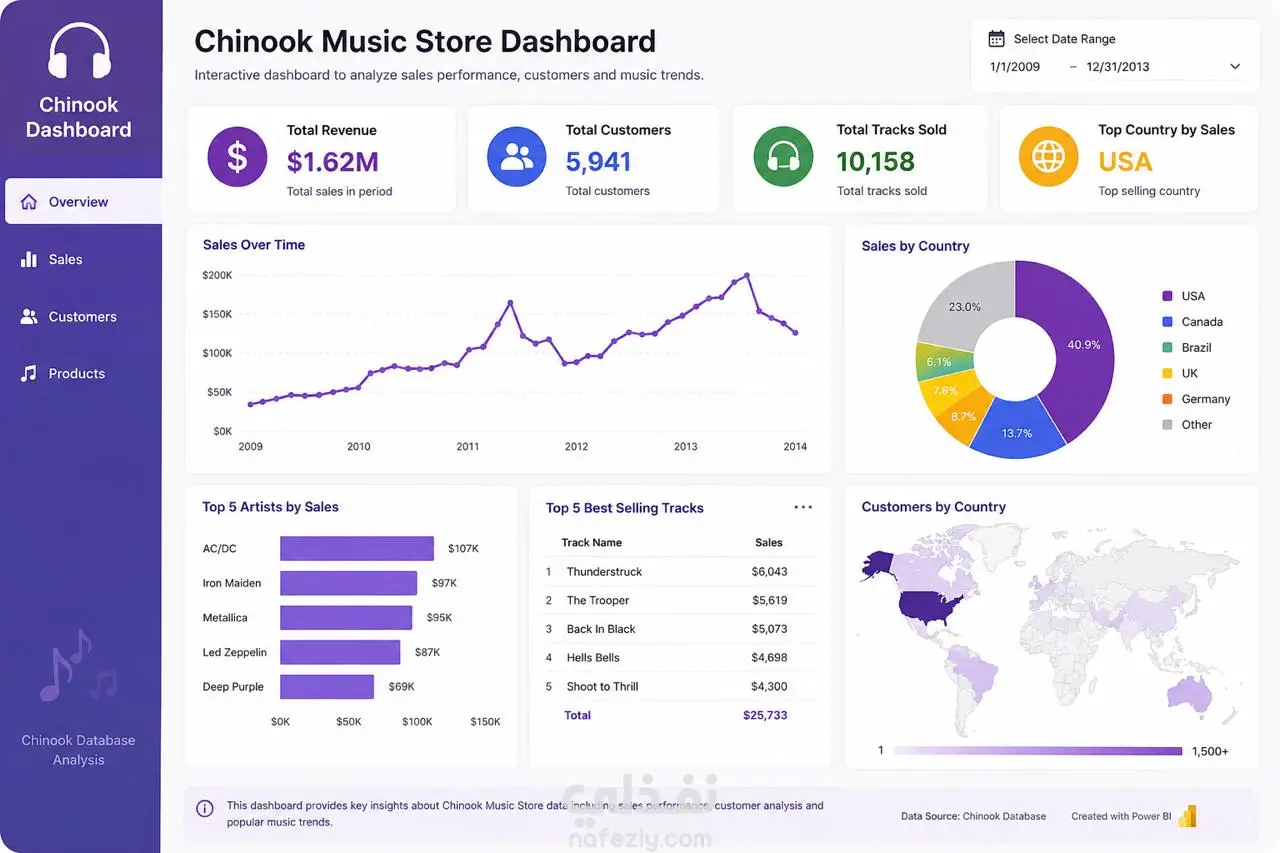The height and width of the screenshot is (853, 1280).
Task: Click the Sales bar chart icon
Action: pyautogui.click(x=29, y=259)
